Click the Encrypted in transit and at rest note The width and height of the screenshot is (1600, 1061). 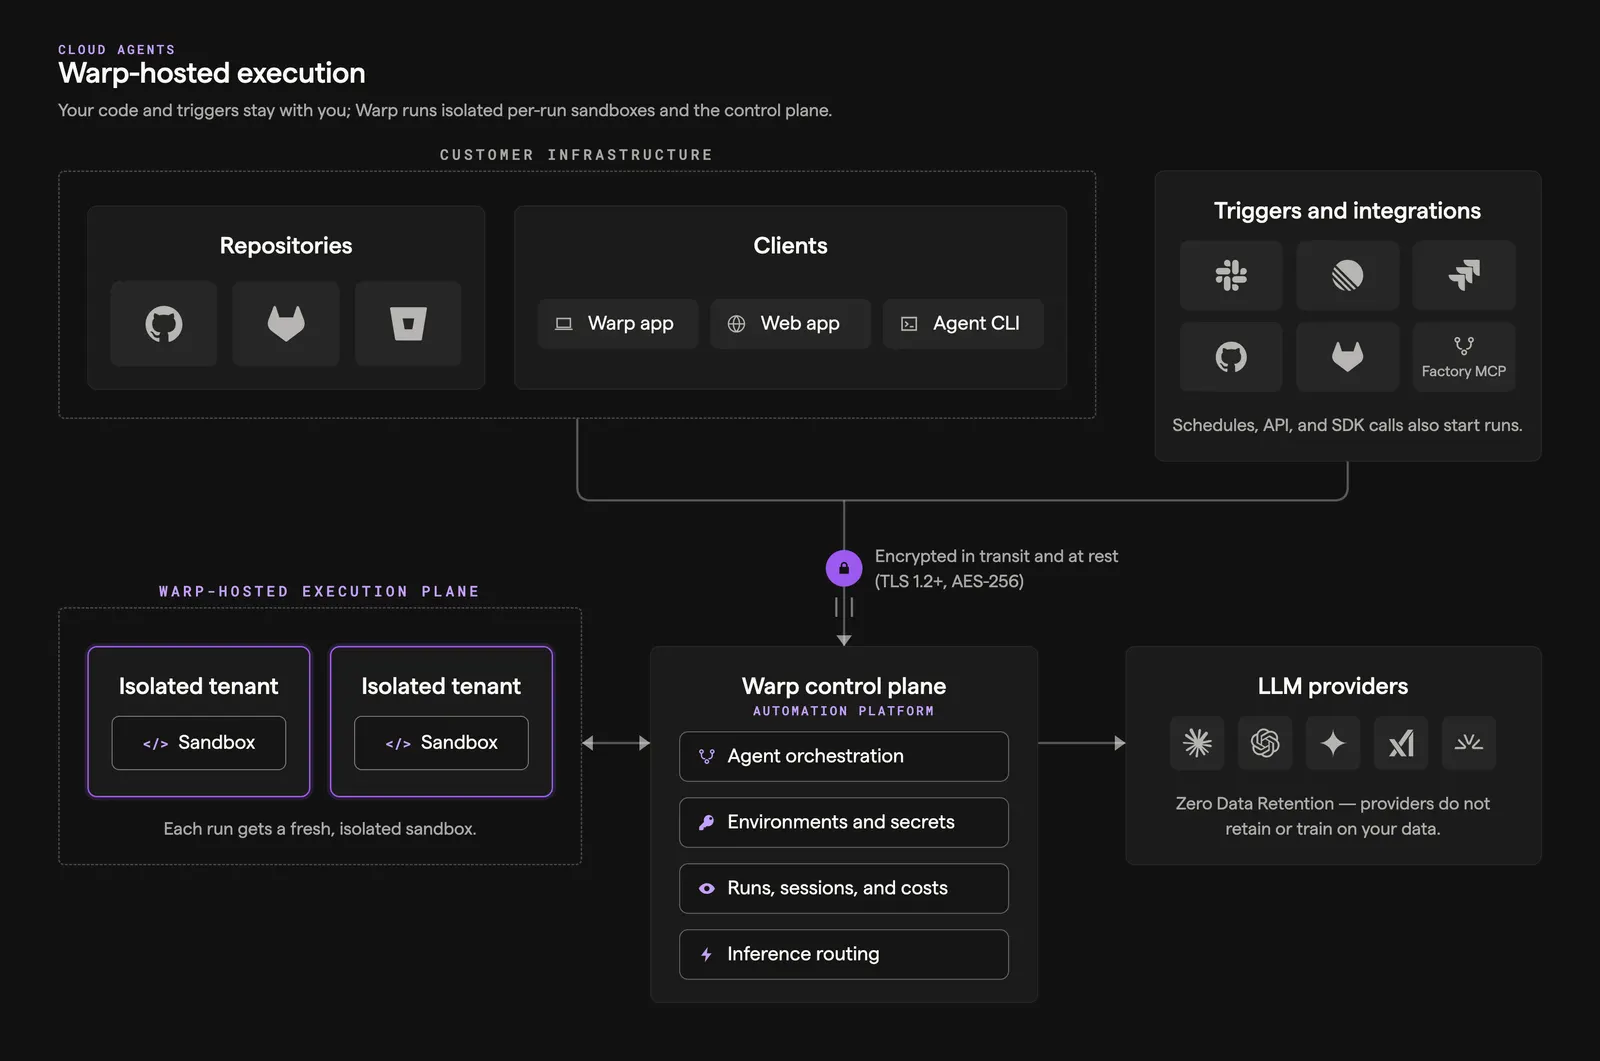coord(996,568)
